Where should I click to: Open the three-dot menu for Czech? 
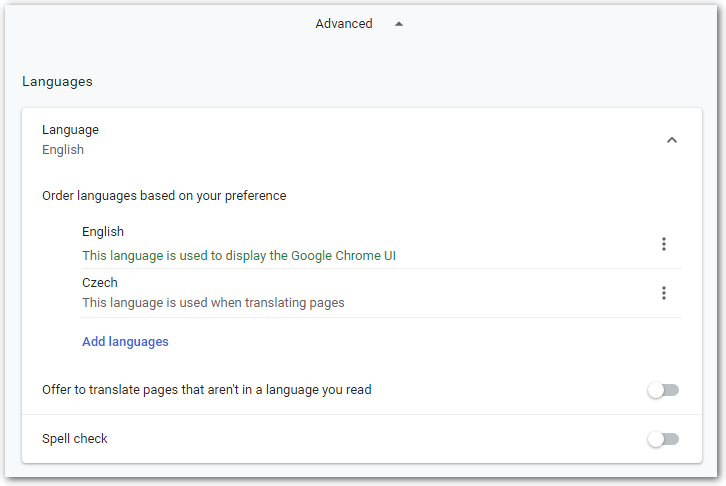coord(663,293)
